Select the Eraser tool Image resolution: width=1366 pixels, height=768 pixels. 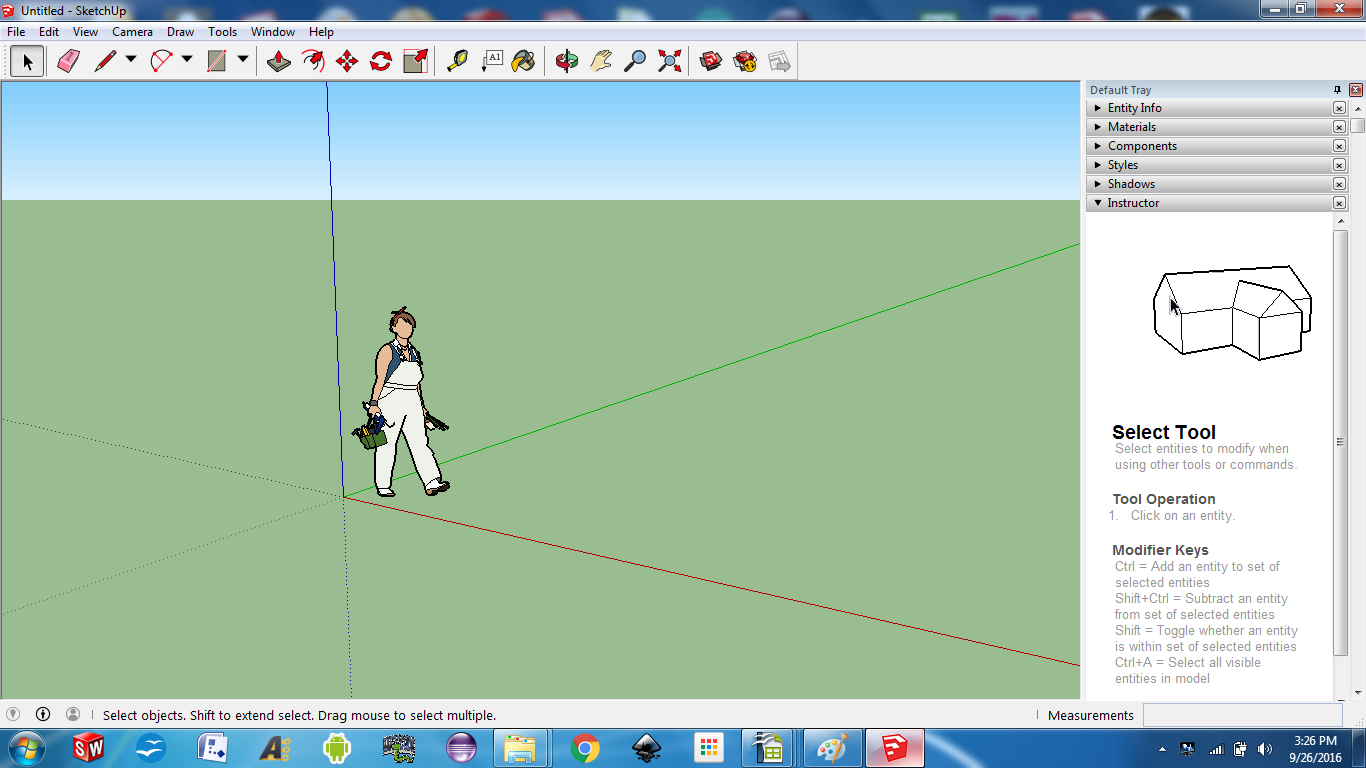(x=68, y=62)
